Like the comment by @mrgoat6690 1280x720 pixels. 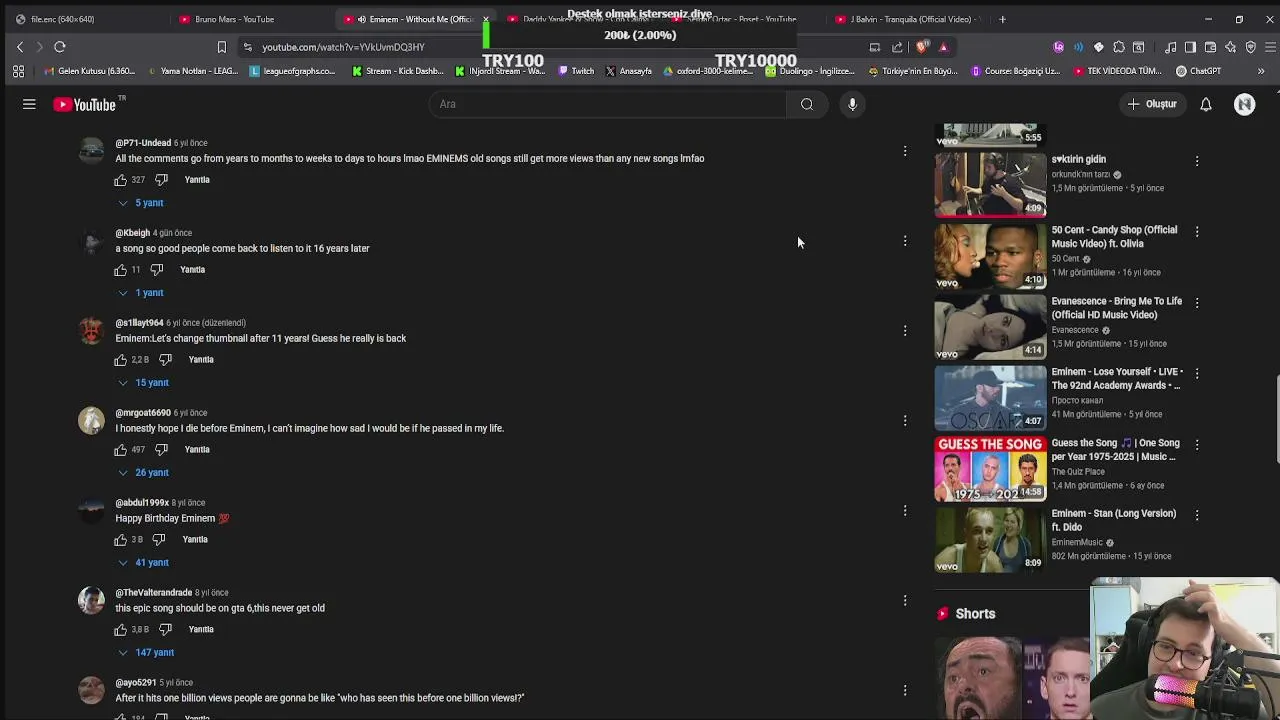(x=121, y=450)
